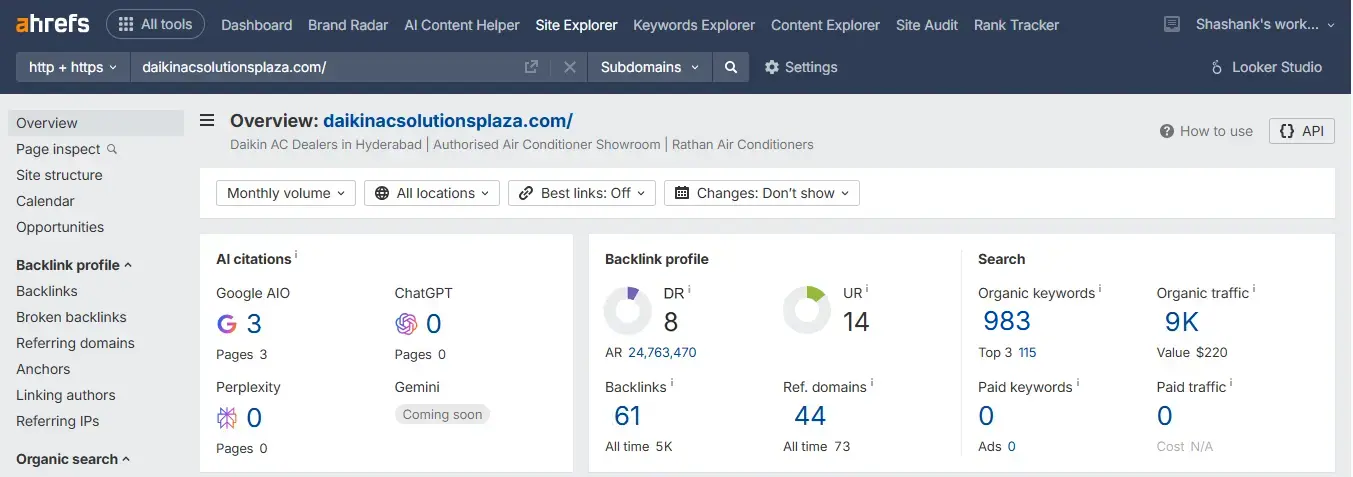
Task: Click the Ahrefs logo
Action: coord(52,24)
